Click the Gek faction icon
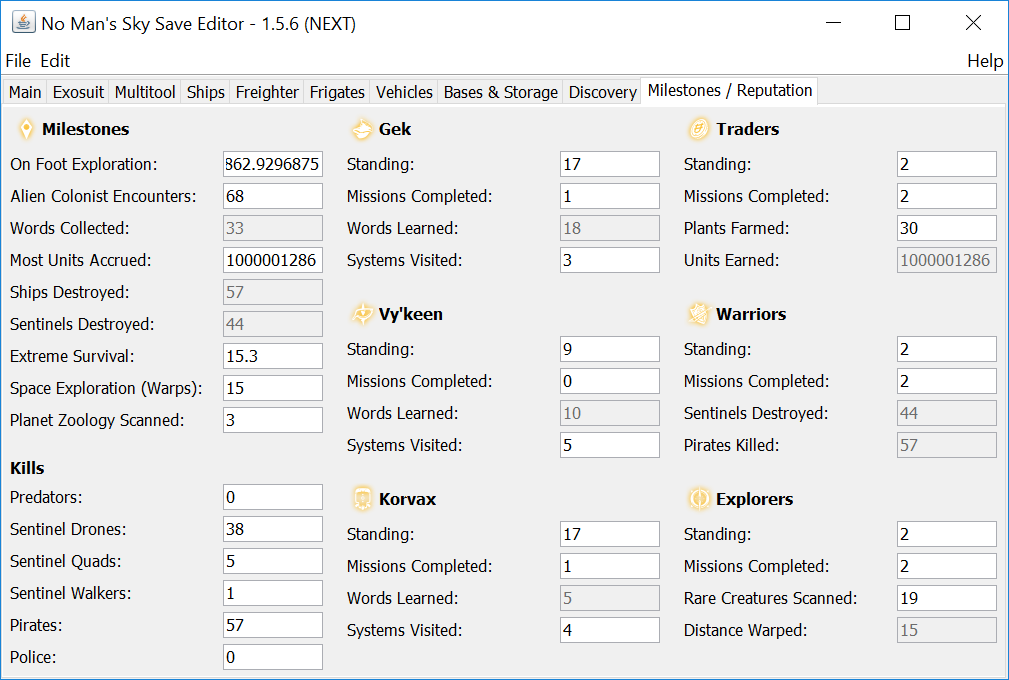 click(x=362, y=129)
